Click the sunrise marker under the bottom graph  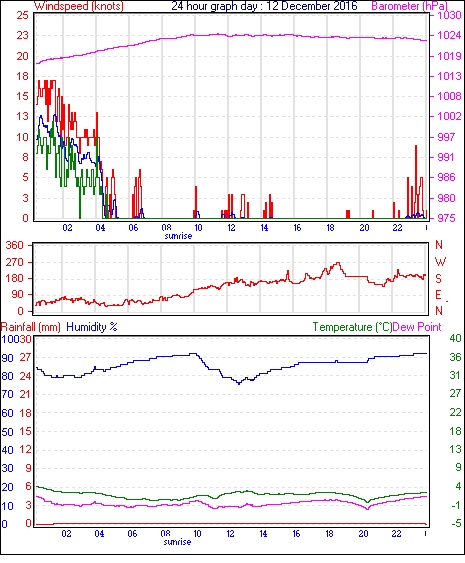(177, 542)
